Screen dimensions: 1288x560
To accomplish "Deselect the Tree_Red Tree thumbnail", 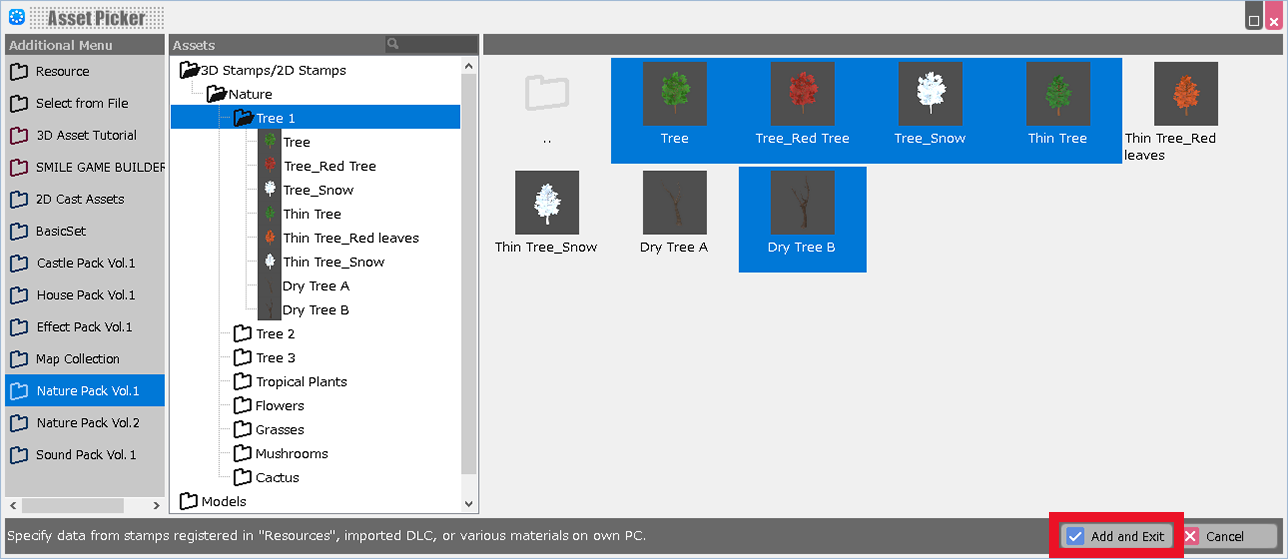I will click(802, 94).
